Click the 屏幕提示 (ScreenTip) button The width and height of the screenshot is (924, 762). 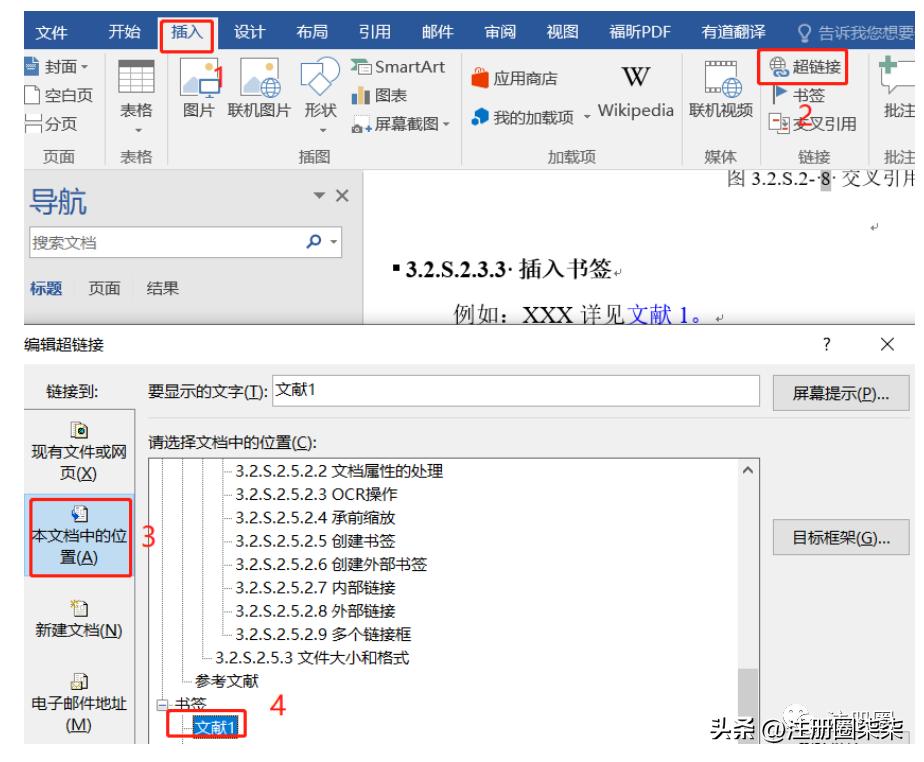coord(841,389)
